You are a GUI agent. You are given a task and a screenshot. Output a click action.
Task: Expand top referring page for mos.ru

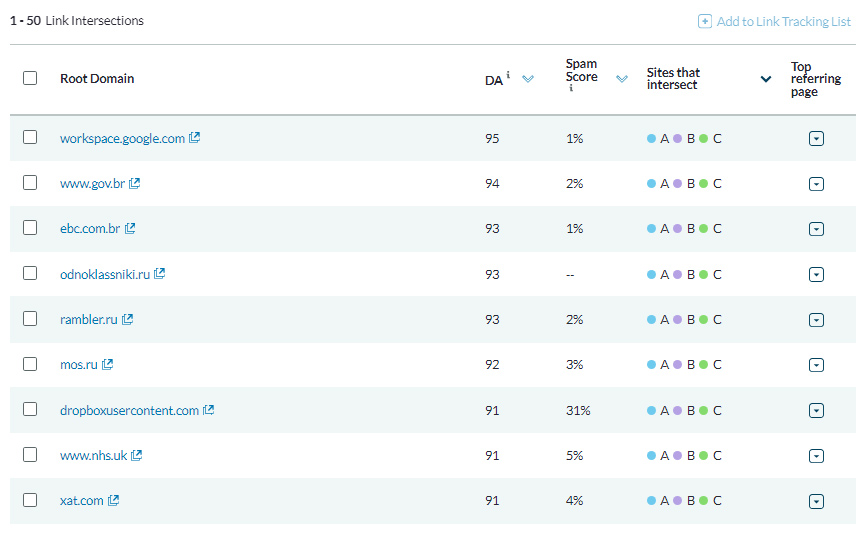(x=816, y=365)
